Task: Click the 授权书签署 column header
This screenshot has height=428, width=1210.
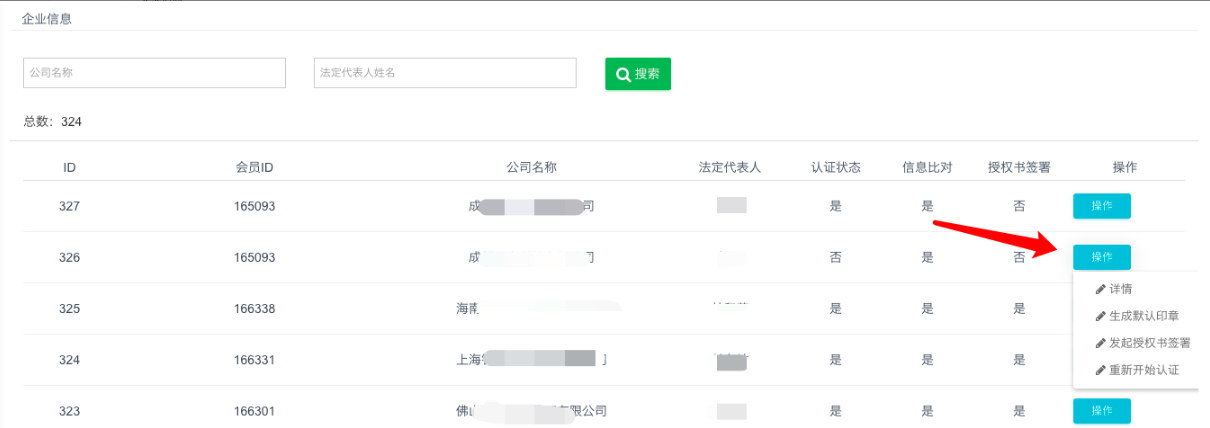Action: point(1018,167)
